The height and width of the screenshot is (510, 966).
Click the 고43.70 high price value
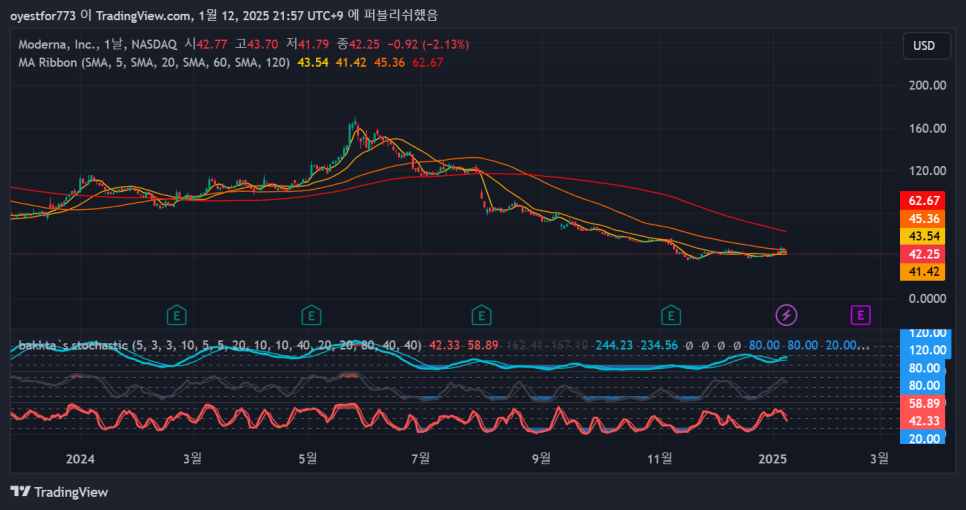(x=256, y=44)
